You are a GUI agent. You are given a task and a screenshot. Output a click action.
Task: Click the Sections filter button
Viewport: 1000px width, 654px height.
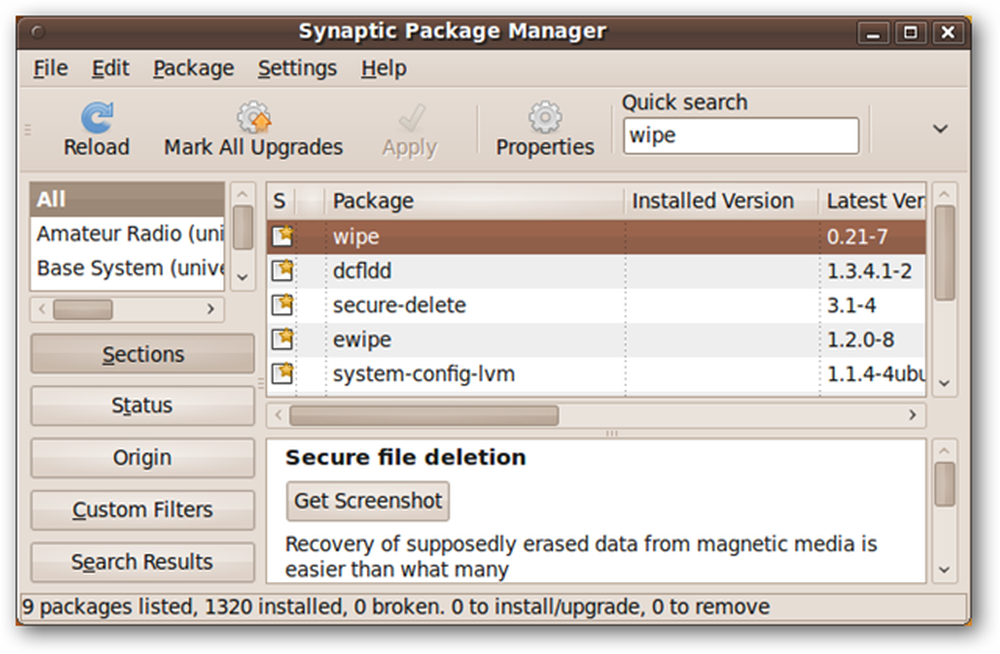[142, 354]
